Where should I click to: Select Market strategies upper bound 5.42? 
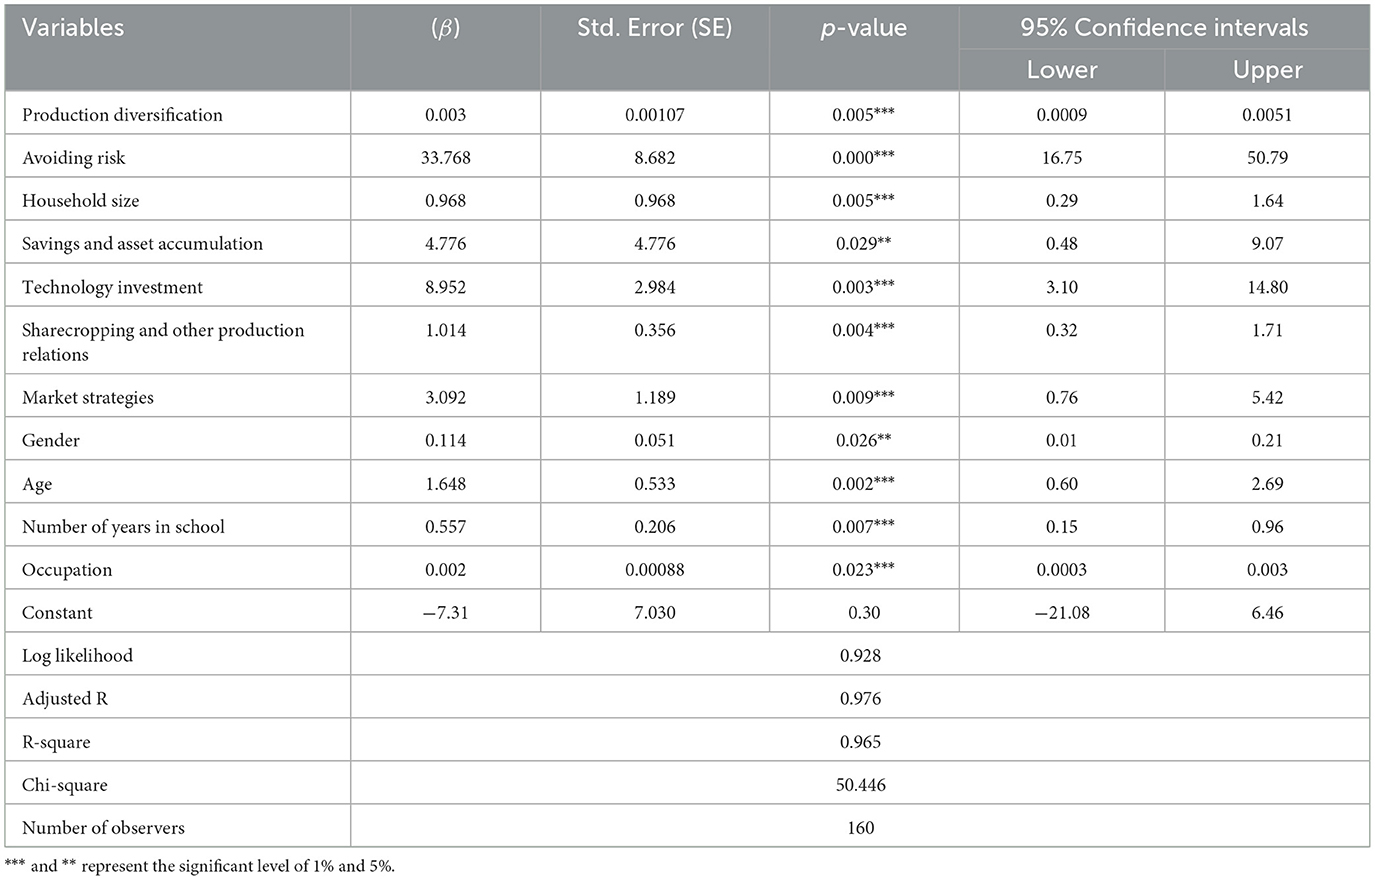[x=1267, y=398]
